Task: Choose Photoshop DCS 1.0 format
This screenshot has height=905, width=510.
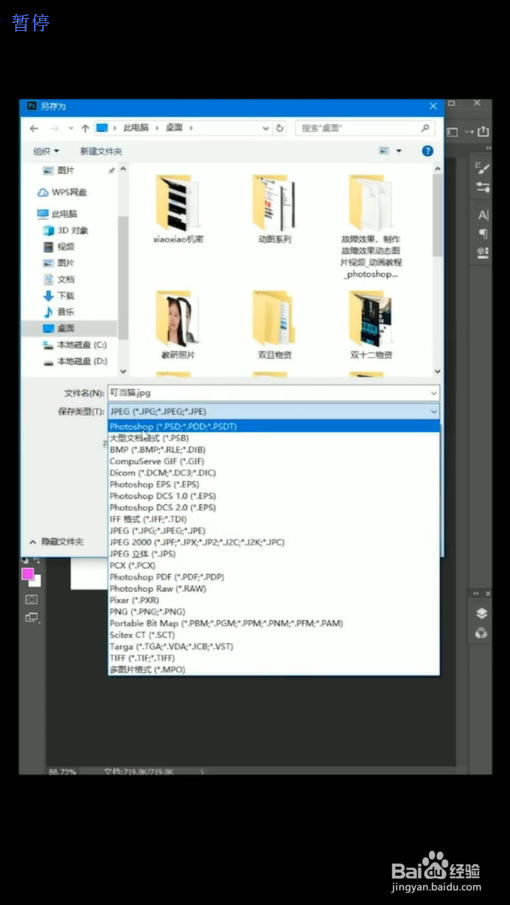Action: 273,496
